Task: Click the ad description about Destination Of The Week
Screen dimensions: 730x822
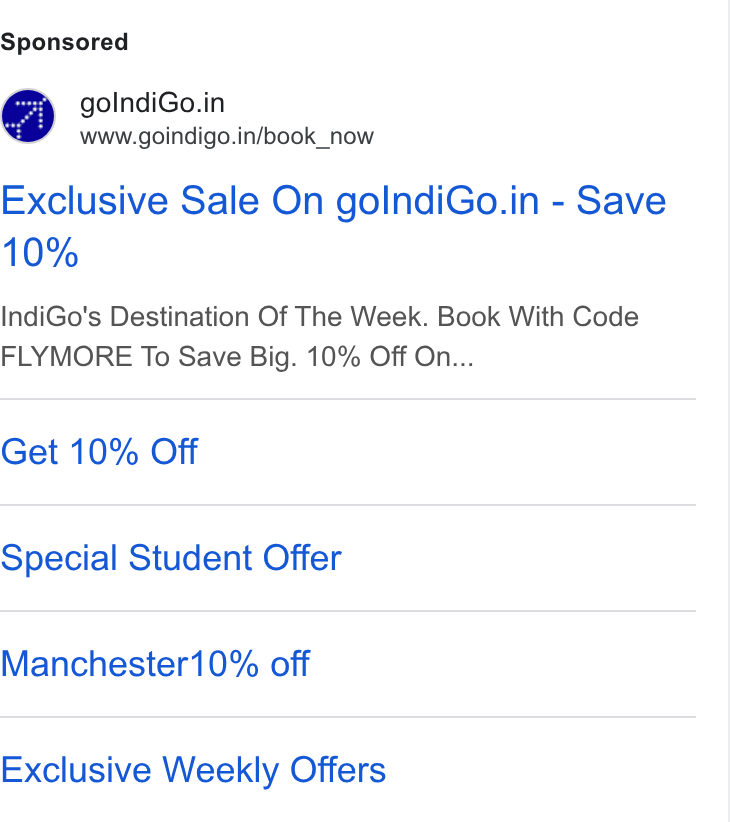Action: point(320,337)
